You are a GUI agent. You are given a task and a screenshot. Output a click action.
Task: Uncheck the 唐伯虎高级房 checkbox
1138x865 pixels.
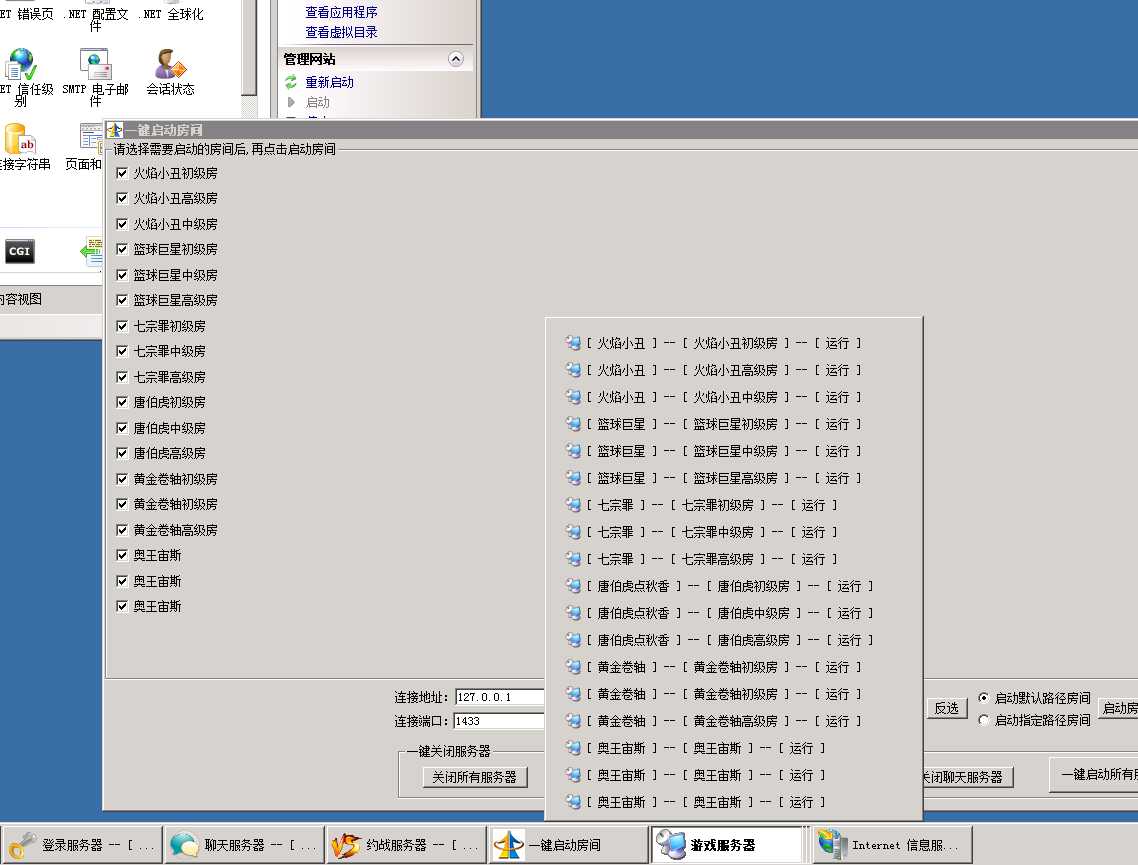122,453
